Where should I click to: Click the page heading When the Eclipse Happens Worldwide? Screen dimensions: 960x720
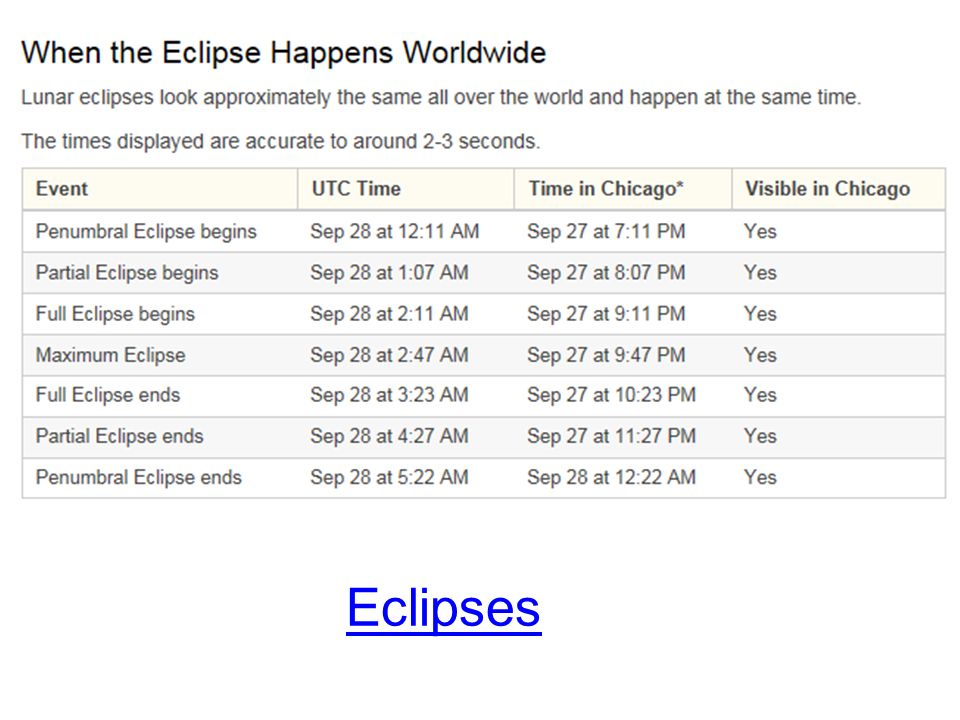click(x=283, y=53)
